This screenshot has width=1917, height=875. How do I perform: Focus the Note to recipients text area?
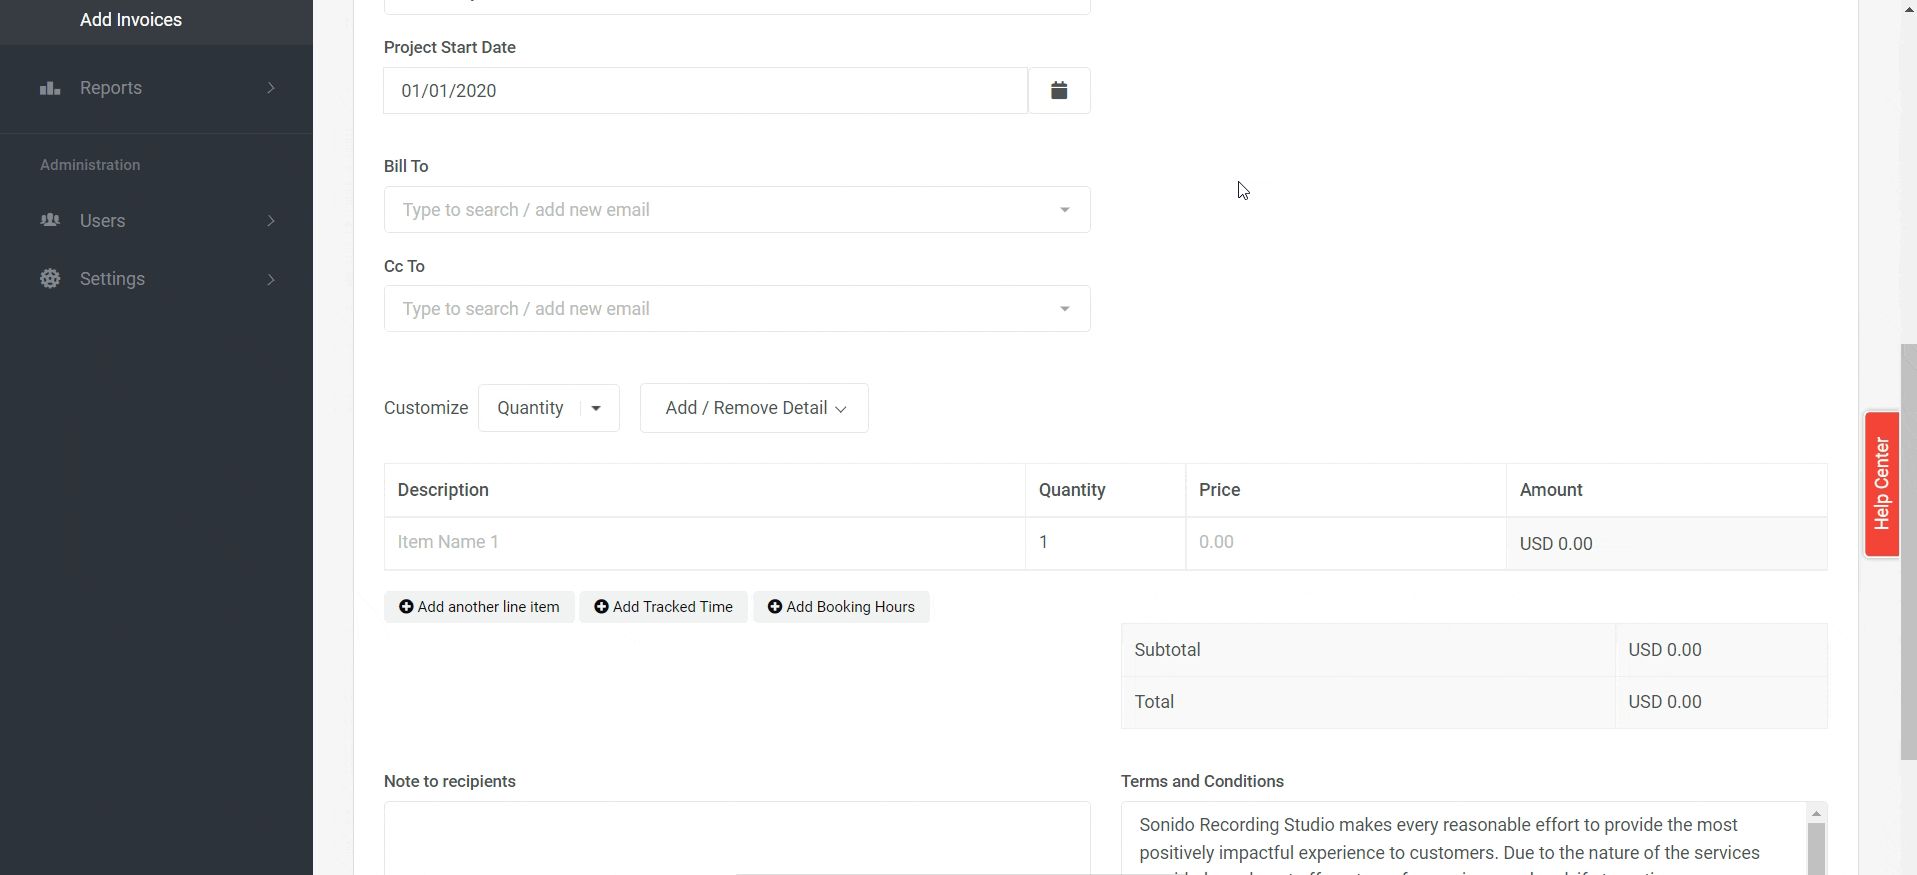click(x=736, y=838)
